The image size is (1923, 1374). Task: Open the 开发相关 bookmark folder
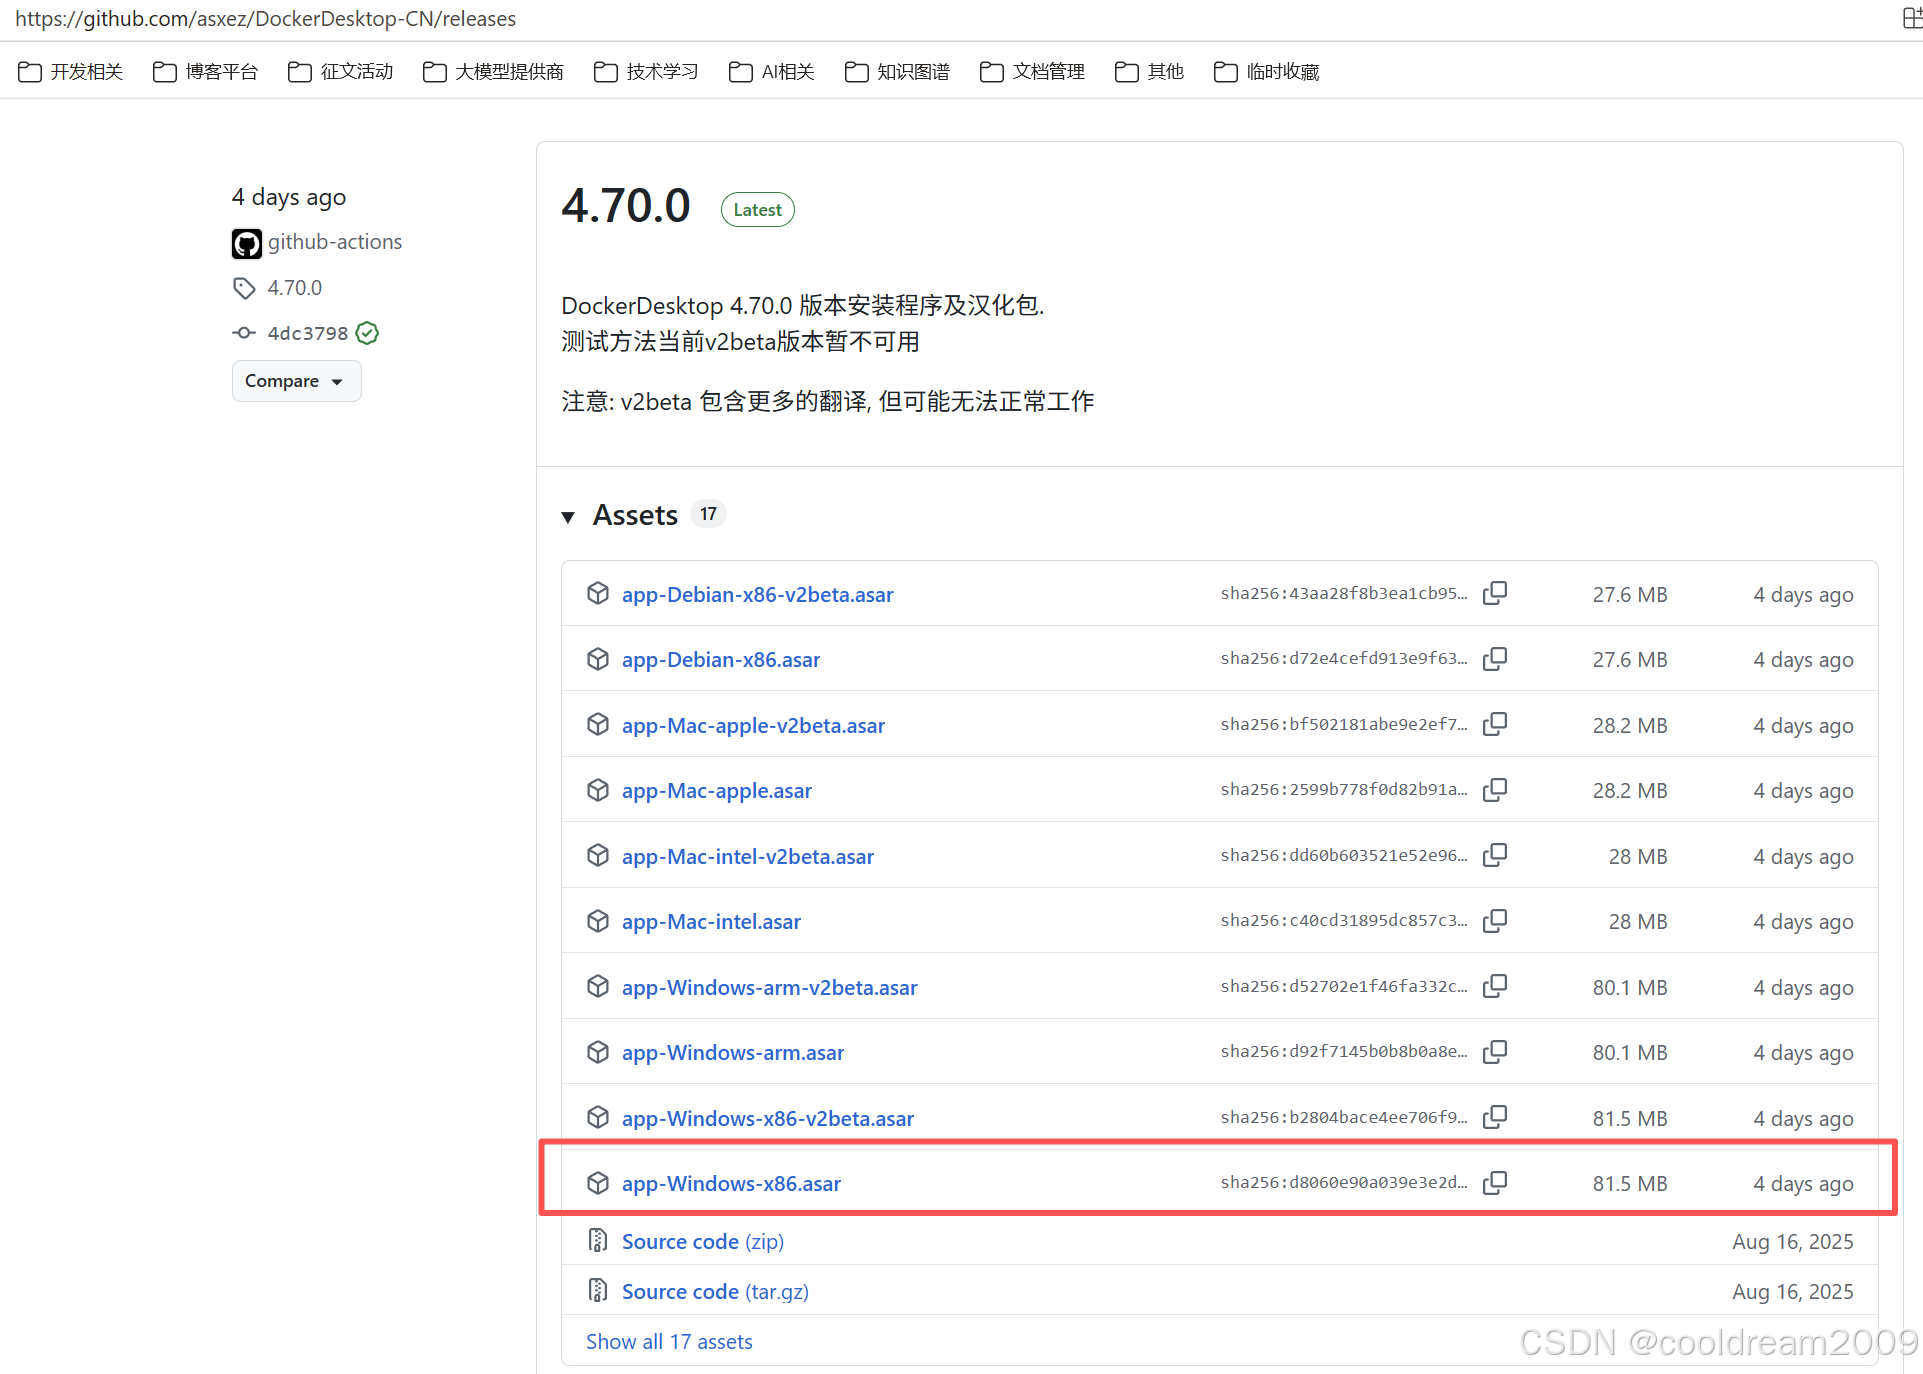(x=70, y=72)
